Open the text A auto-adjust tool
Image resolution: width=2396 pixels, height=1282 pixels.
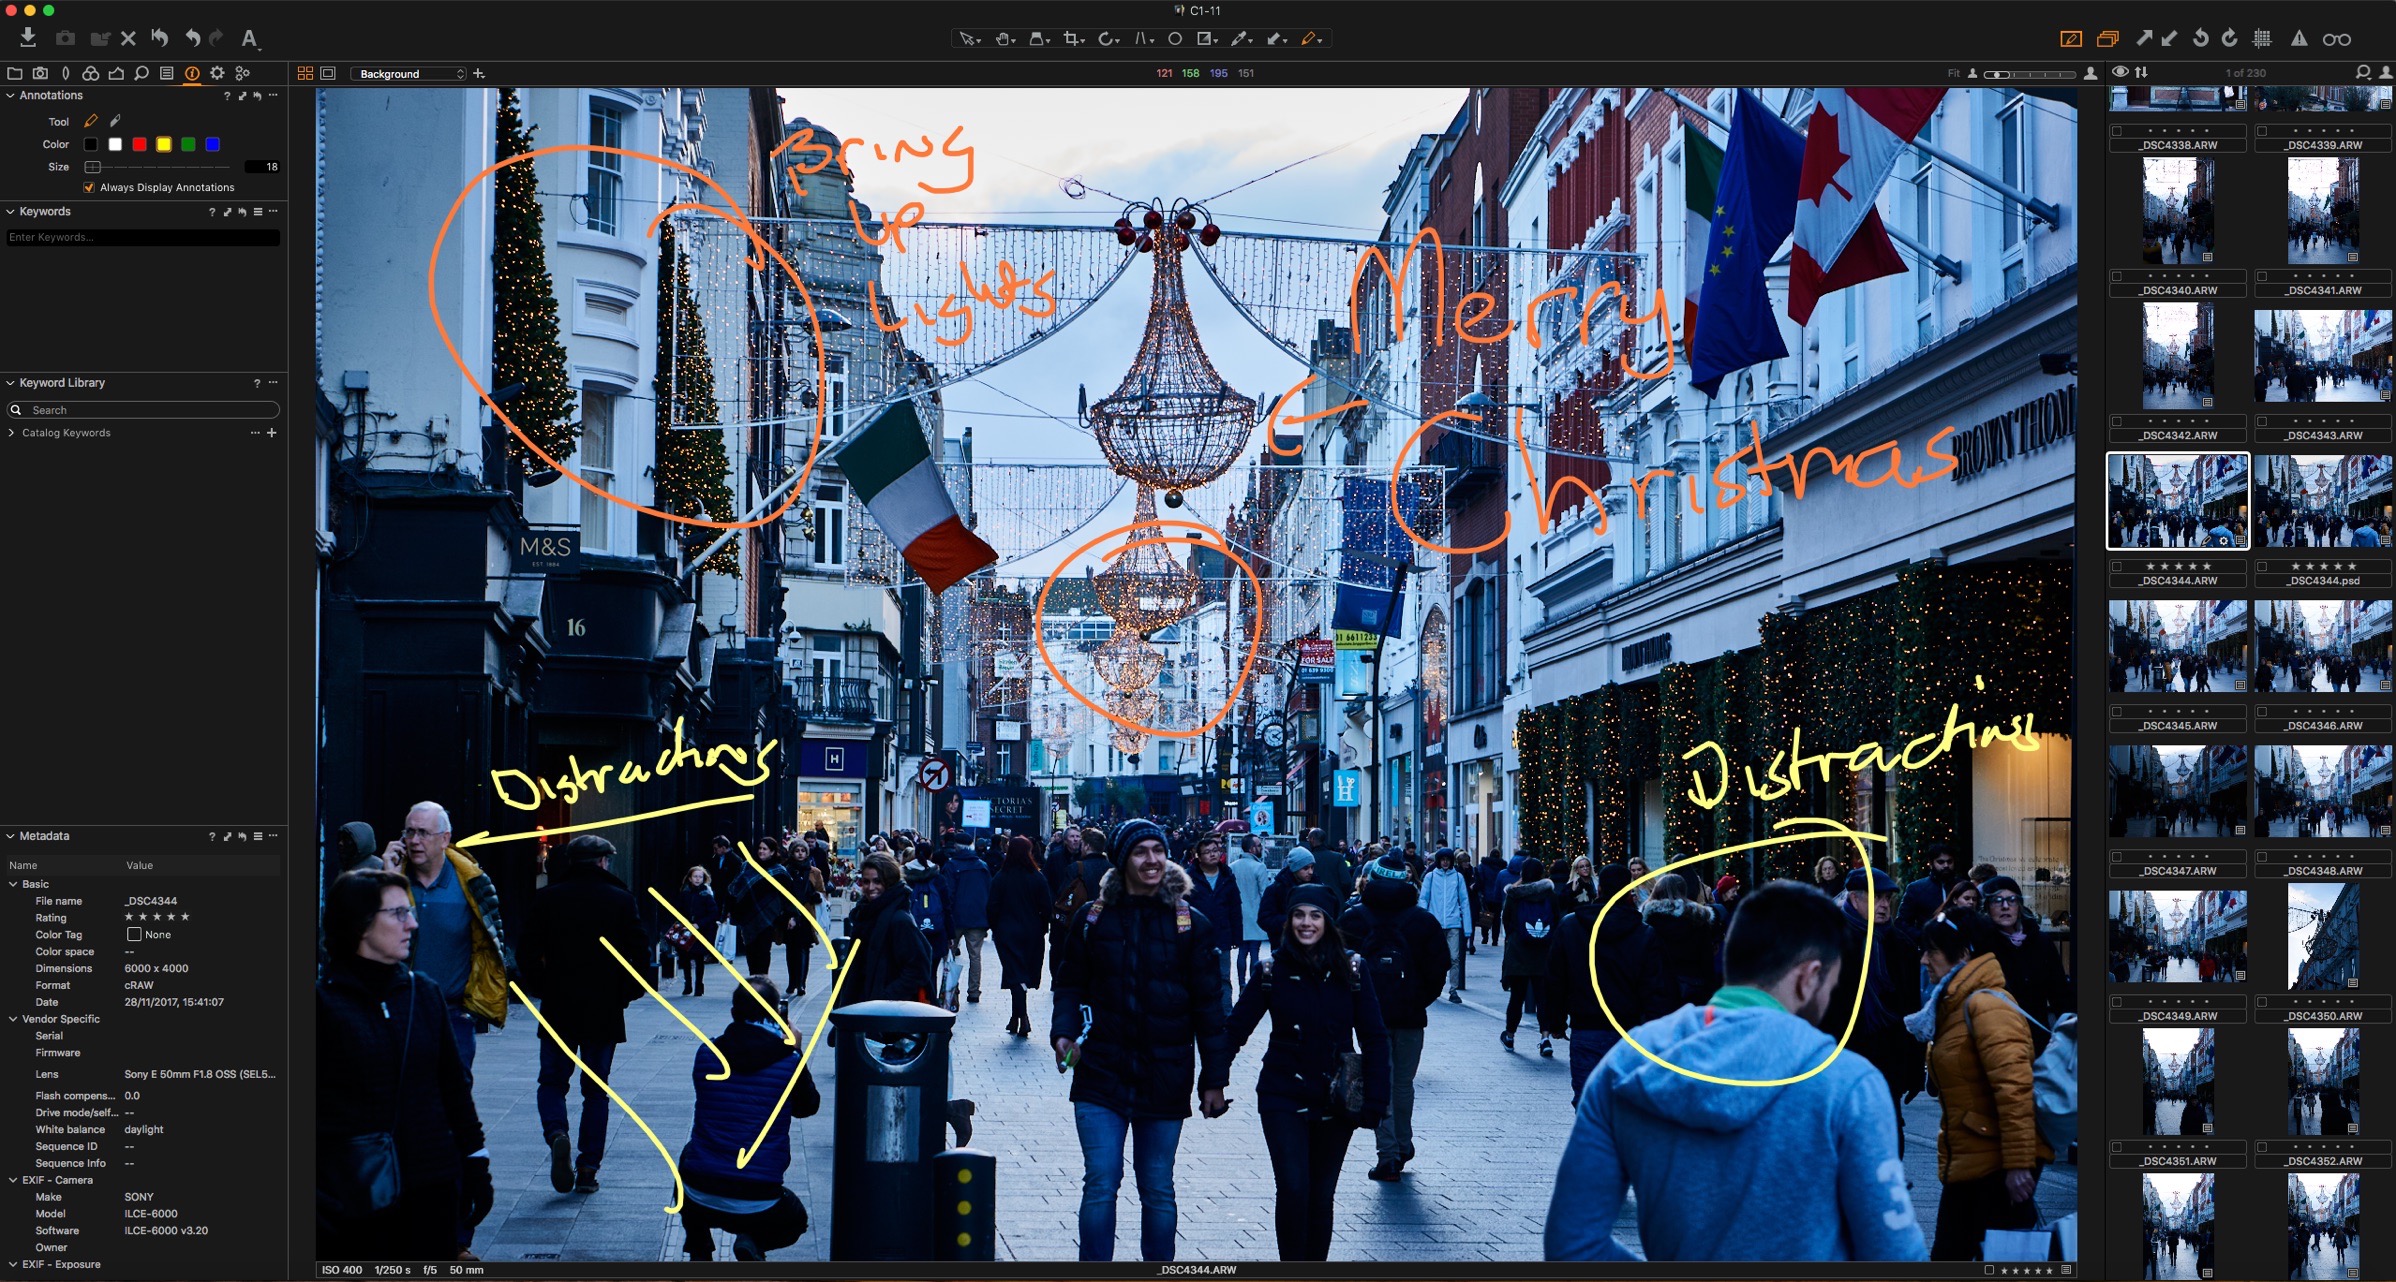pyautogui.click(x=249, y=38)
